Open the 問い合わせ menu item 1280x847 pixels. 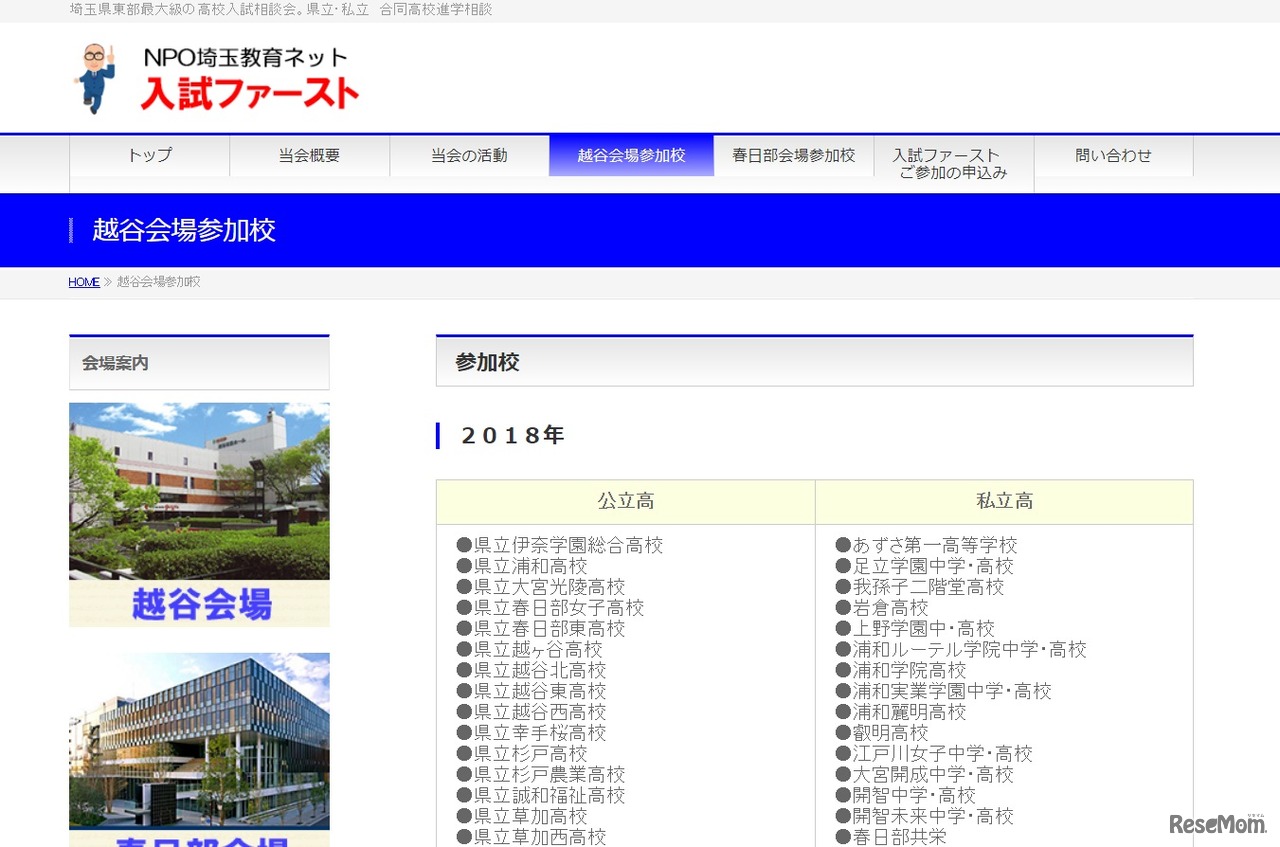coord(1113,156)
